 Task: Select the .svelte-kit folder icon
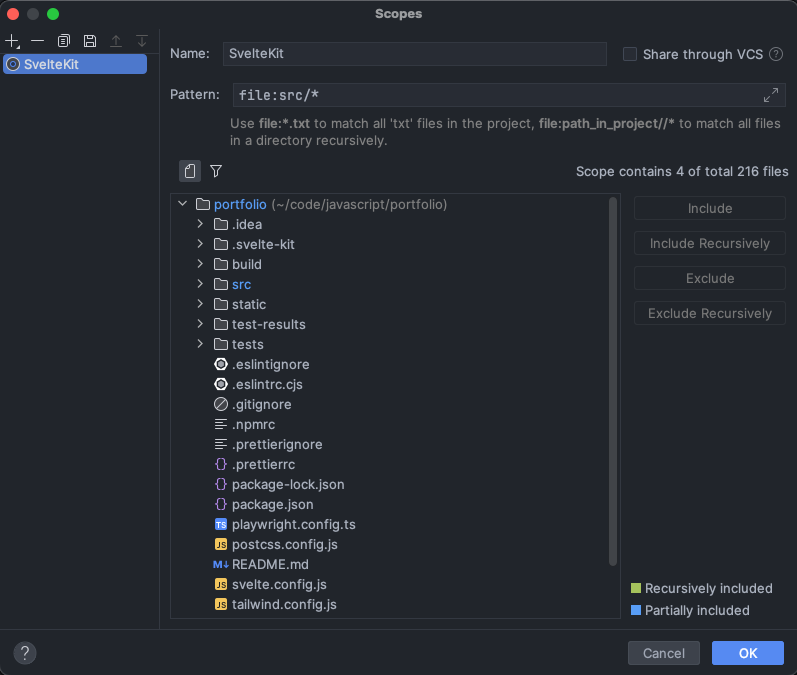click(221, 244)
